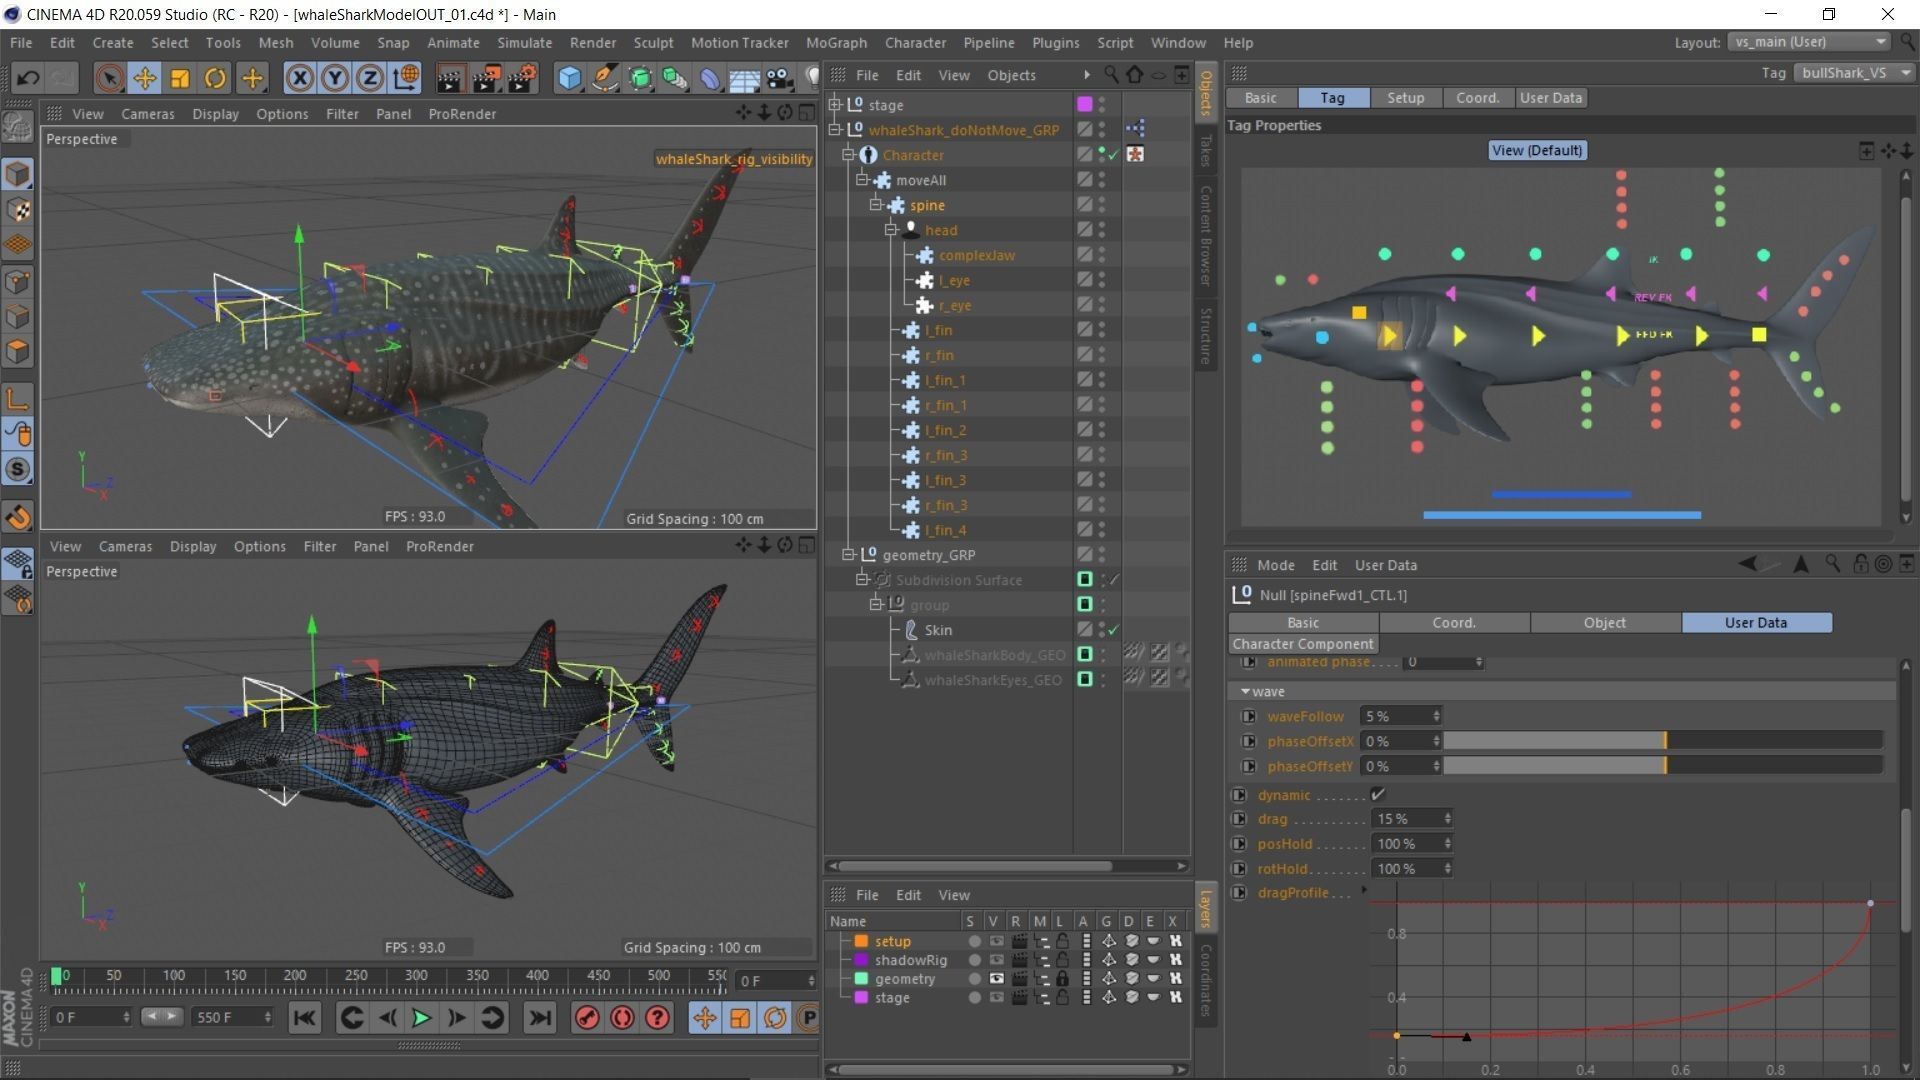The width and height of the screenshot is (1920, 1080).
Task: Toggle the X axis lock
Action: tap(300, 78)
